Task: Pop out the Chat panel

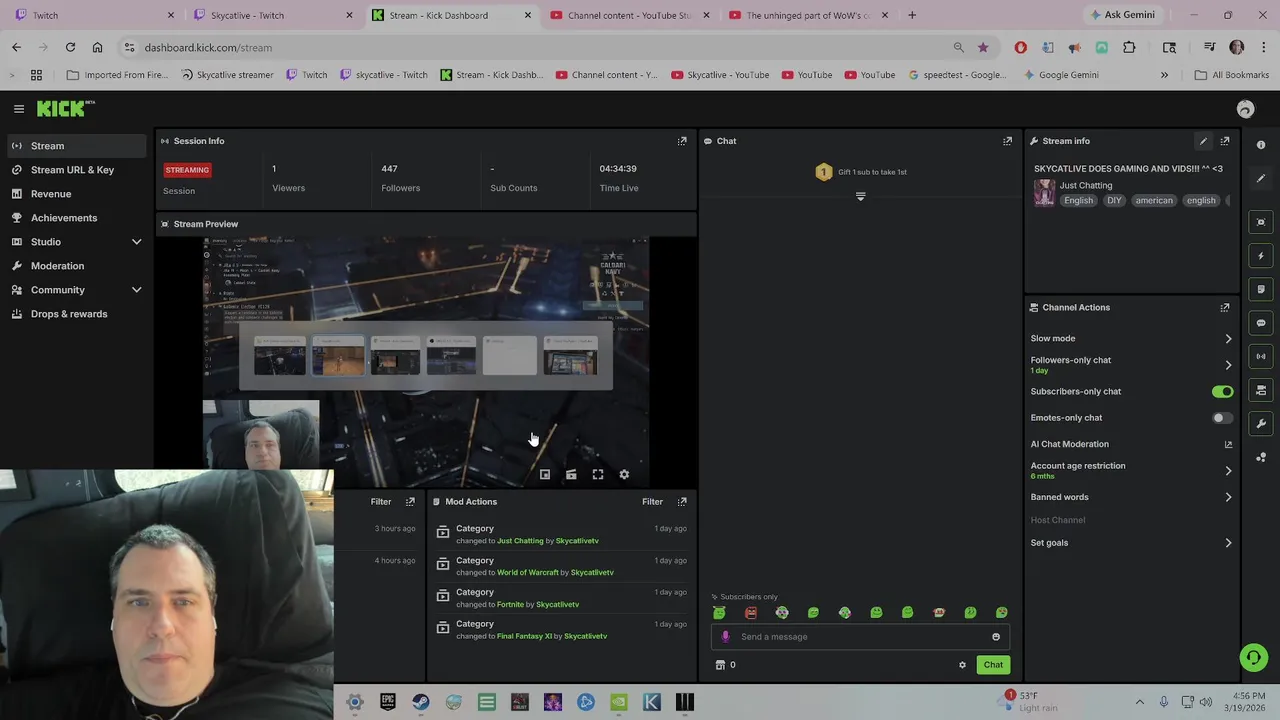Action: pos(1007,141)
